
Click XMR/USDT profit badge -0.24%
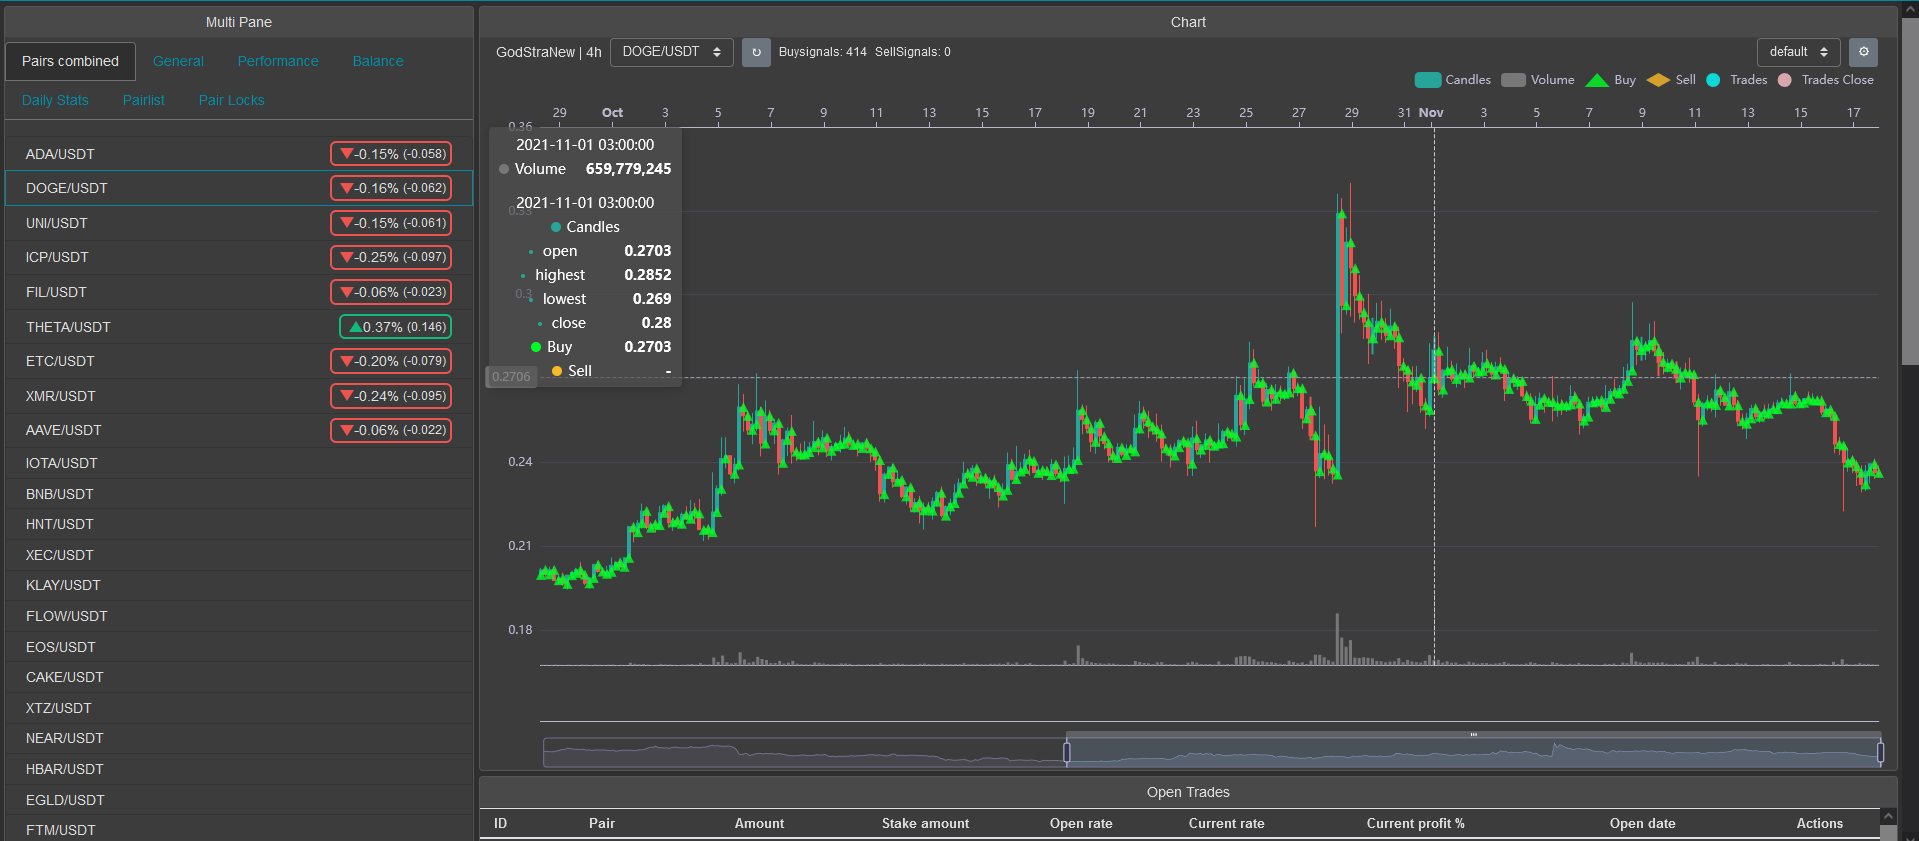coord(391,396)
